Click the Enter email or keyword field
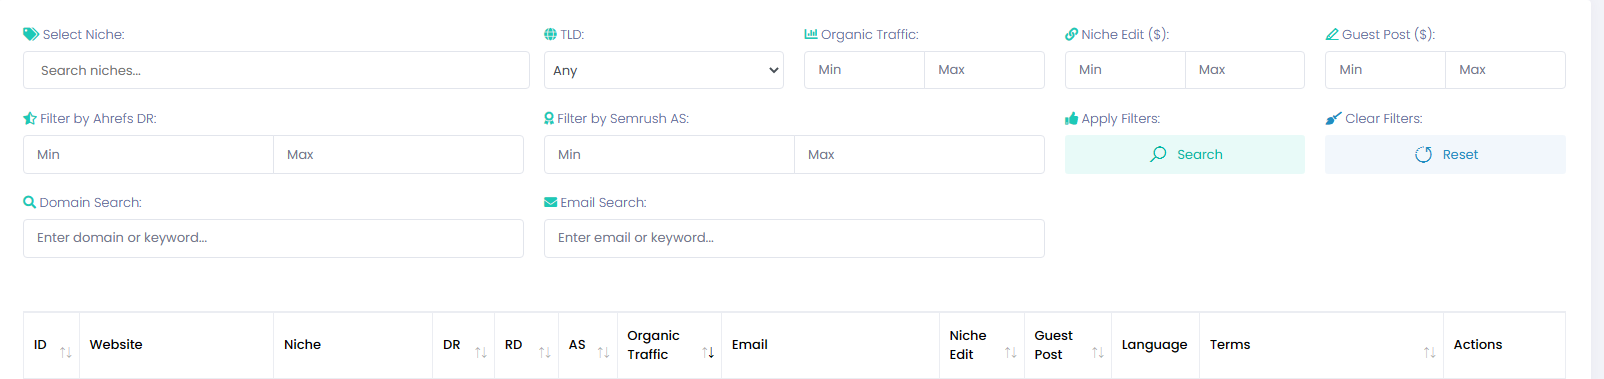Image resolution: width=1604 pixels, height=379 pixels. pos(794,238)
